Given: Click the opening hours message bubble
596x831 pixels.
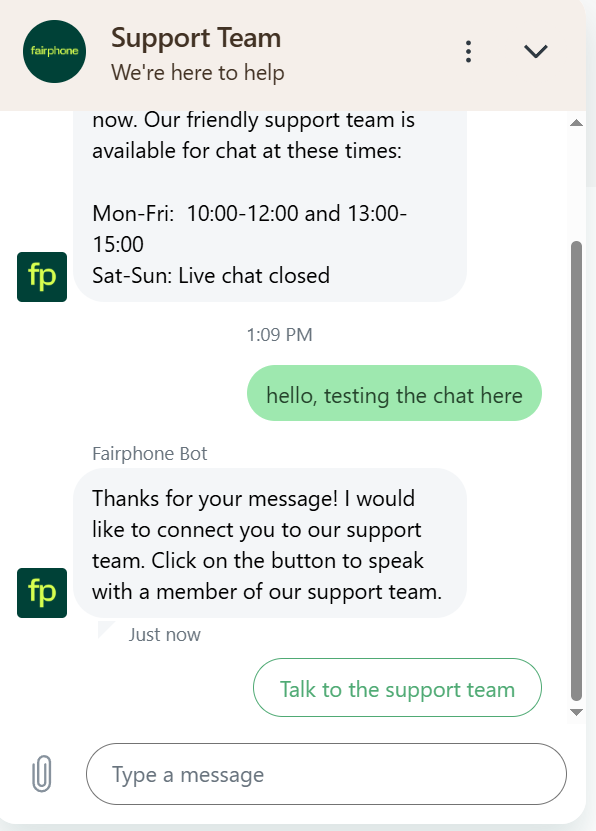Looking at the screenshot, I should tap(270, 206).
